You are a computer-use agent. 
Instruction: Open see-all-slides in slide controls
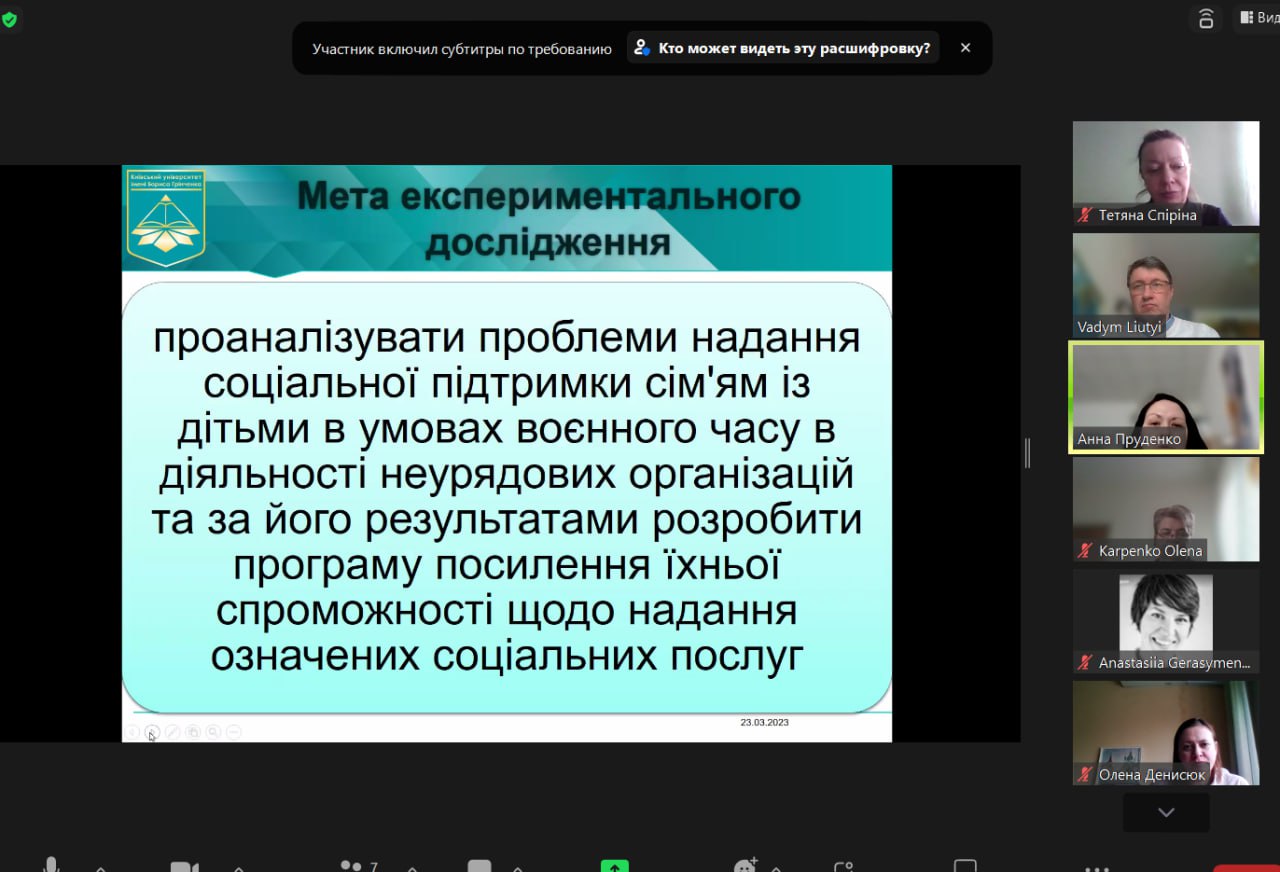point(193,732)
